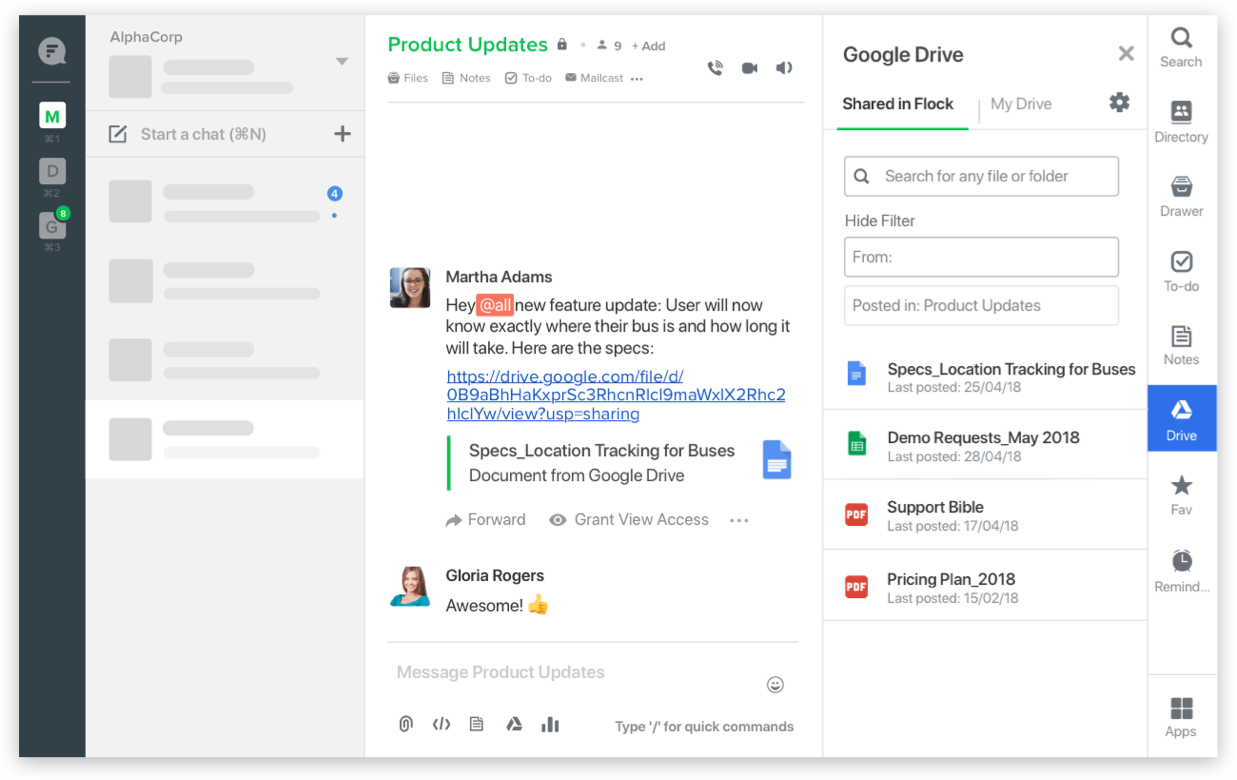1237x780 pixels.
Task: Switch to Shared in Flock tab
Action: tap(898, 104)
